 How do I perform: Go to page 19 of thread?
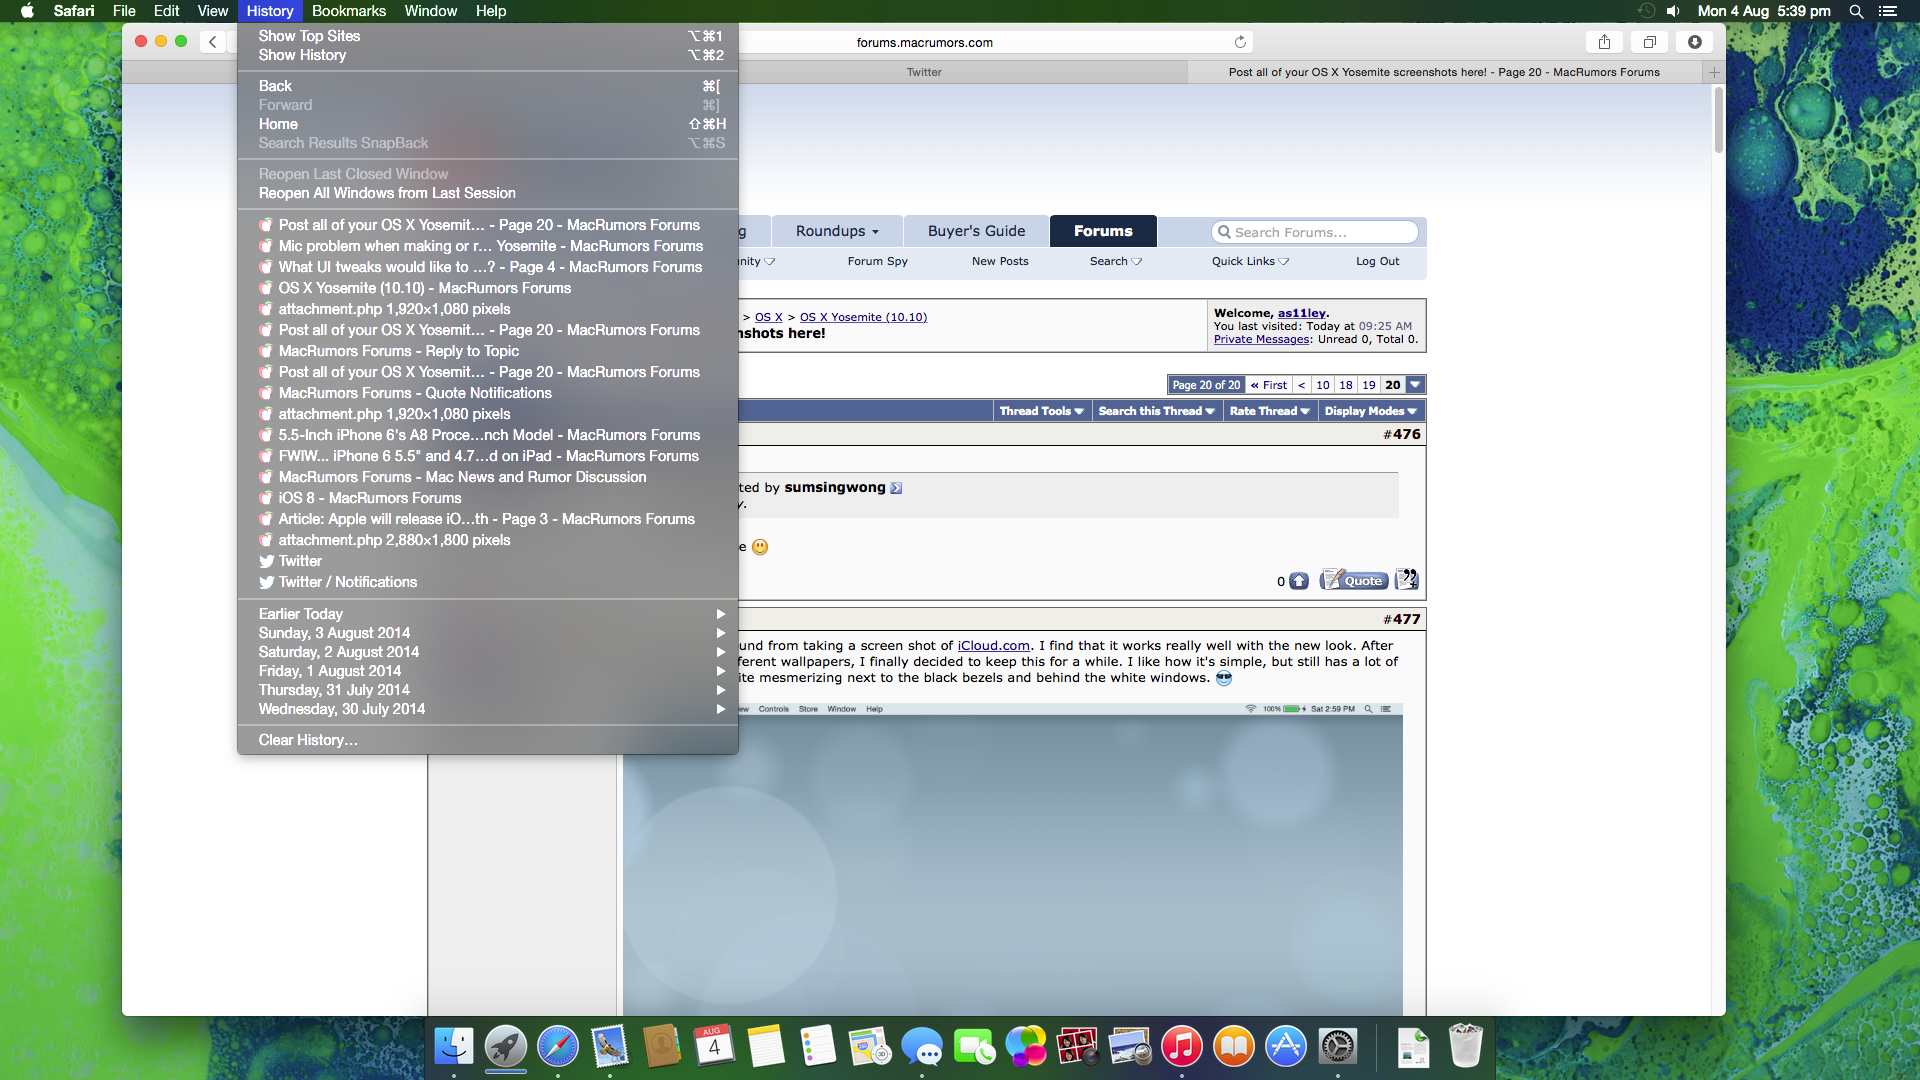pyautogui.click(x=1369, y=385)
